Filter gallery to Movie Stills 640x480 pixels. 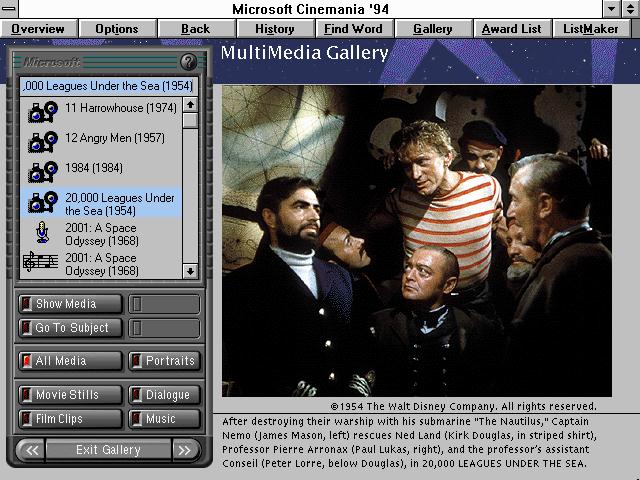[70, 395]
